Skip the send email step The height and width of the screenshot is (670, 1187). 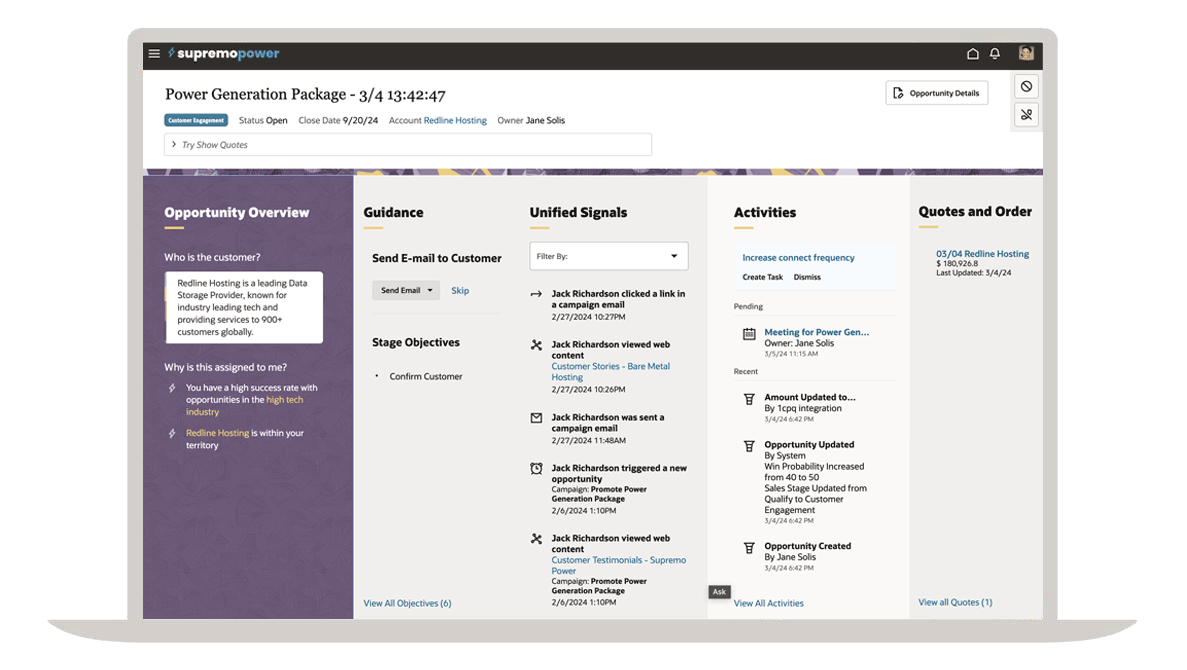click(460, 291)
